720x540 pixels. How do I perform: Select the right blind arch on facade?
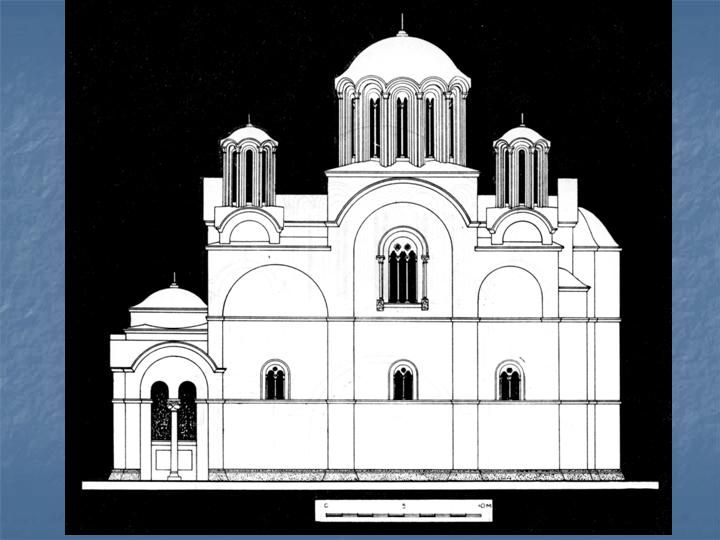tap(510, 293)
